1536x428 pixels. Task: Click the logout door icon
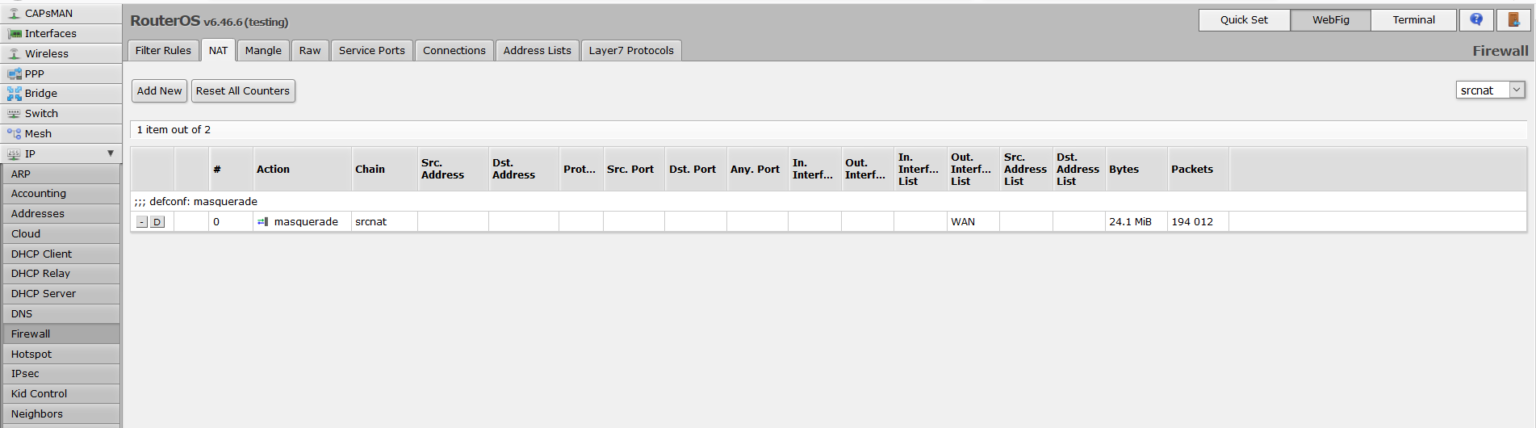(x=1514, y=20)
